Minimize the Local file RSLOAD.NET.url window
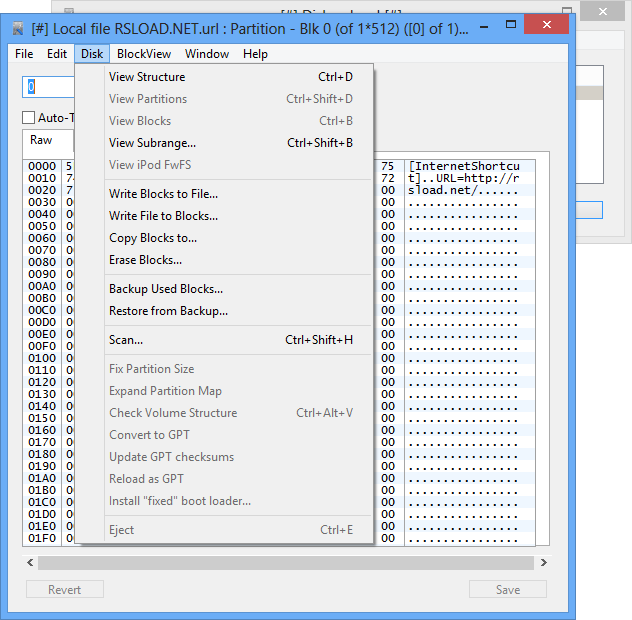Screen dimensions: 632x620 [484, 27]
